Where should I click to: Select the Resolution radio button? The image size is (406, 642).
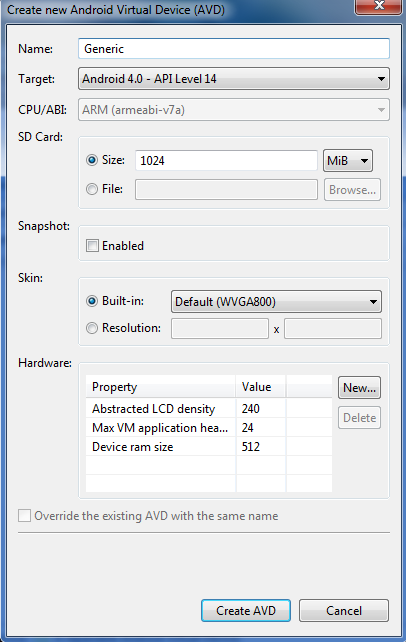[92, 328]
